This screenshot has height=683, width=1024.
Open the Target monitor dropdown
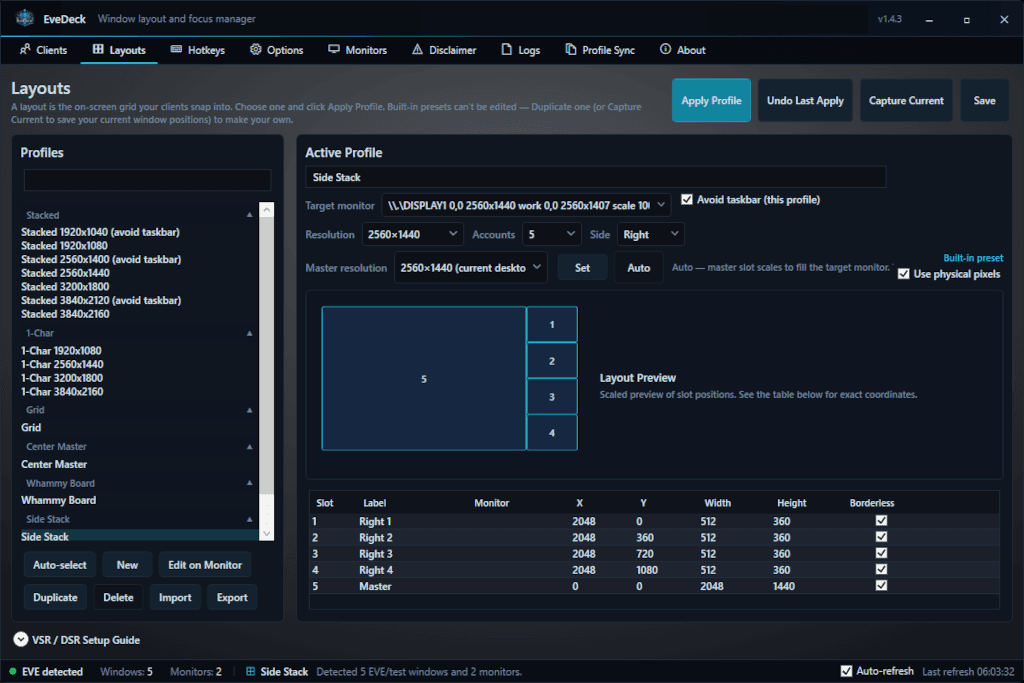[x=526, y=205]
